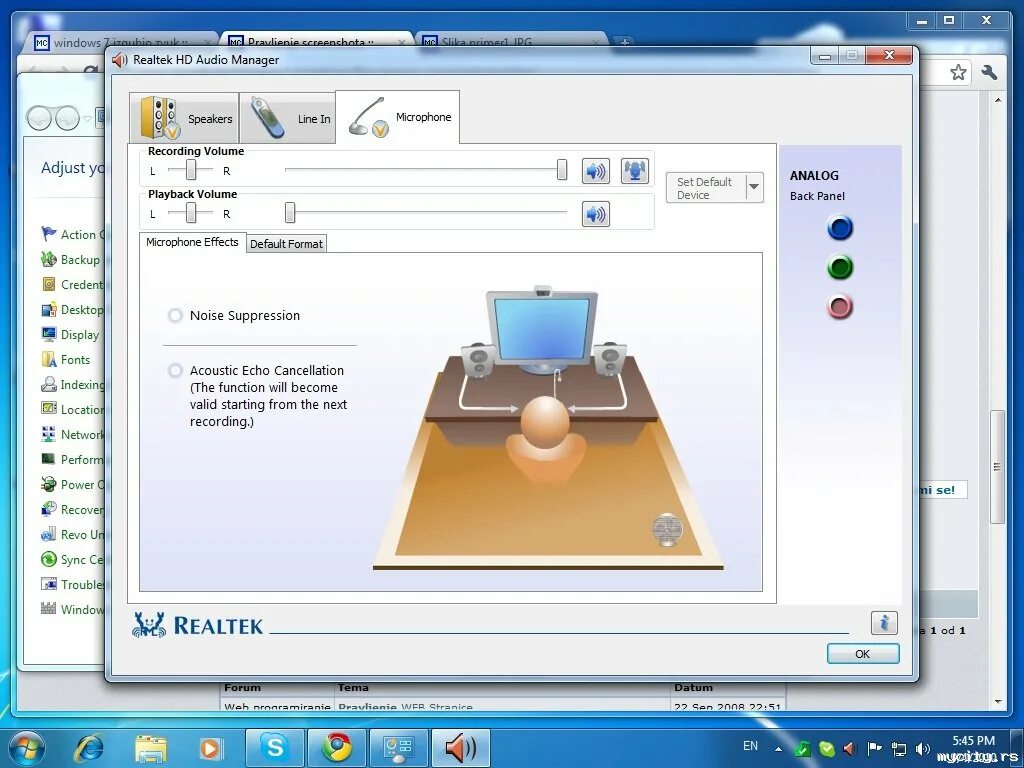Expand the Set Default Device dropdown arrow
The height and width of the screenshot is (768, 1024).
754,187
